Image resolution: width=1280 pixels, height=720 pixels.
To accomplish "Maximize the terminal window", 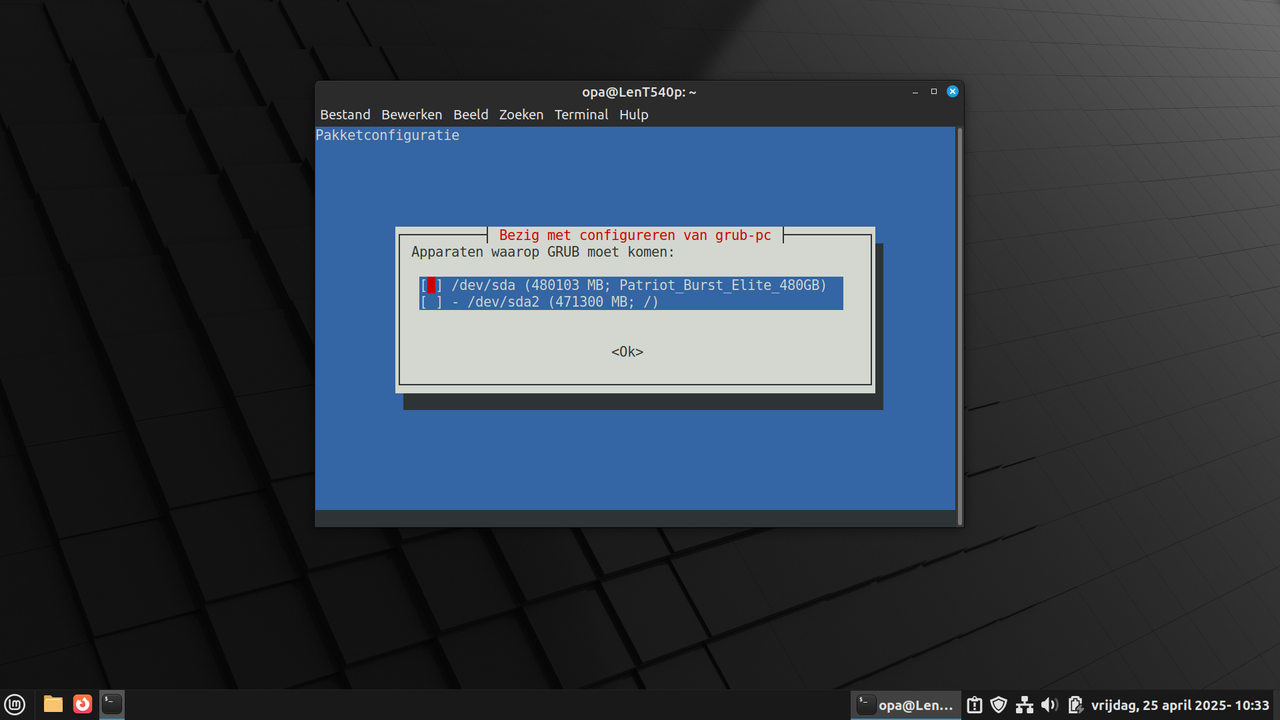I will tap(934, 91).
